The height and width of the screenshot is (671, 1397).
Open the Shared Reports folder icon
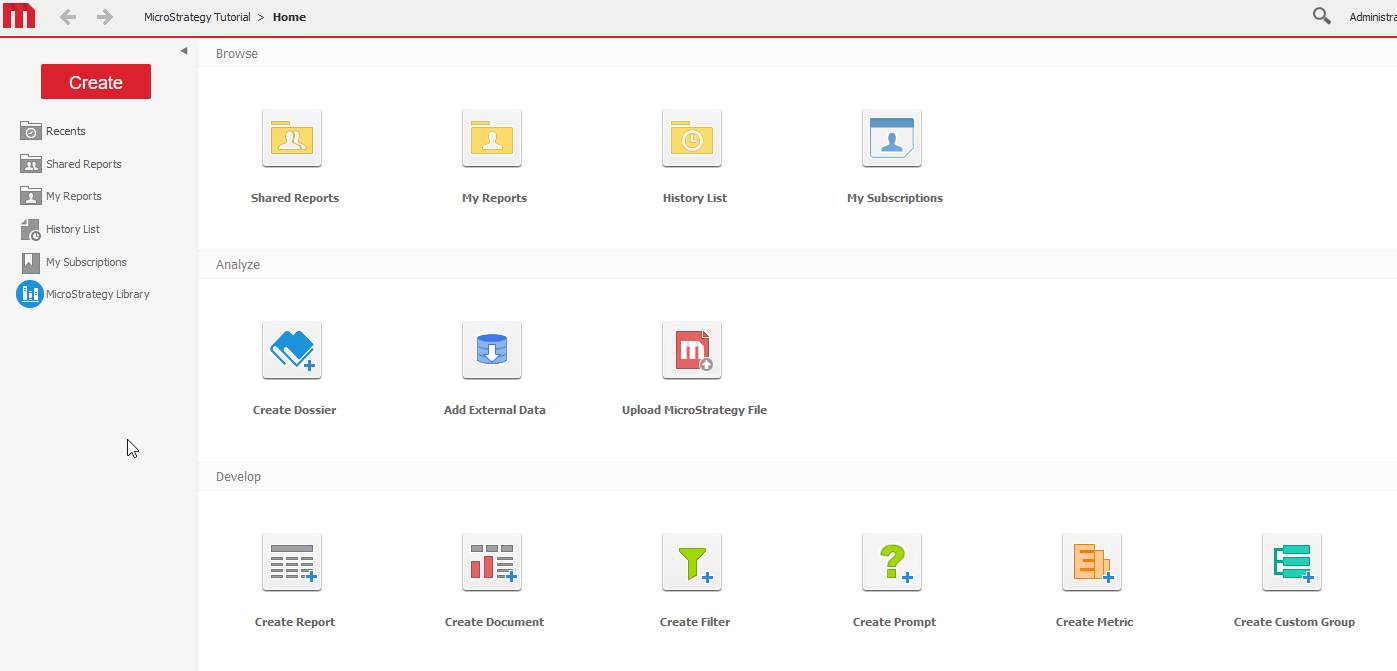(x=292, y=138)
